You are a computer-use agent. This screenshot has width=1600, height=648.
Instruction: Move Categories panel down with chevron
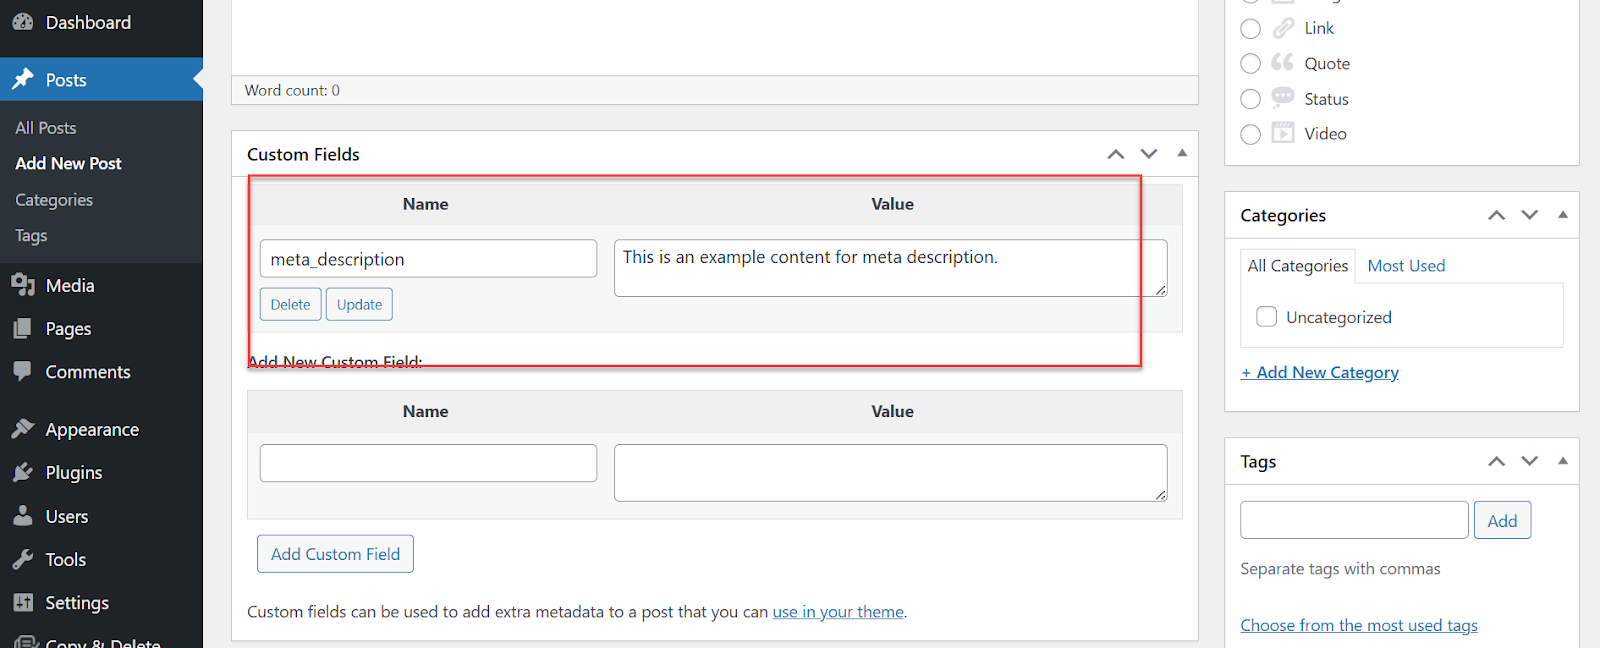[x=1529, y=215]
